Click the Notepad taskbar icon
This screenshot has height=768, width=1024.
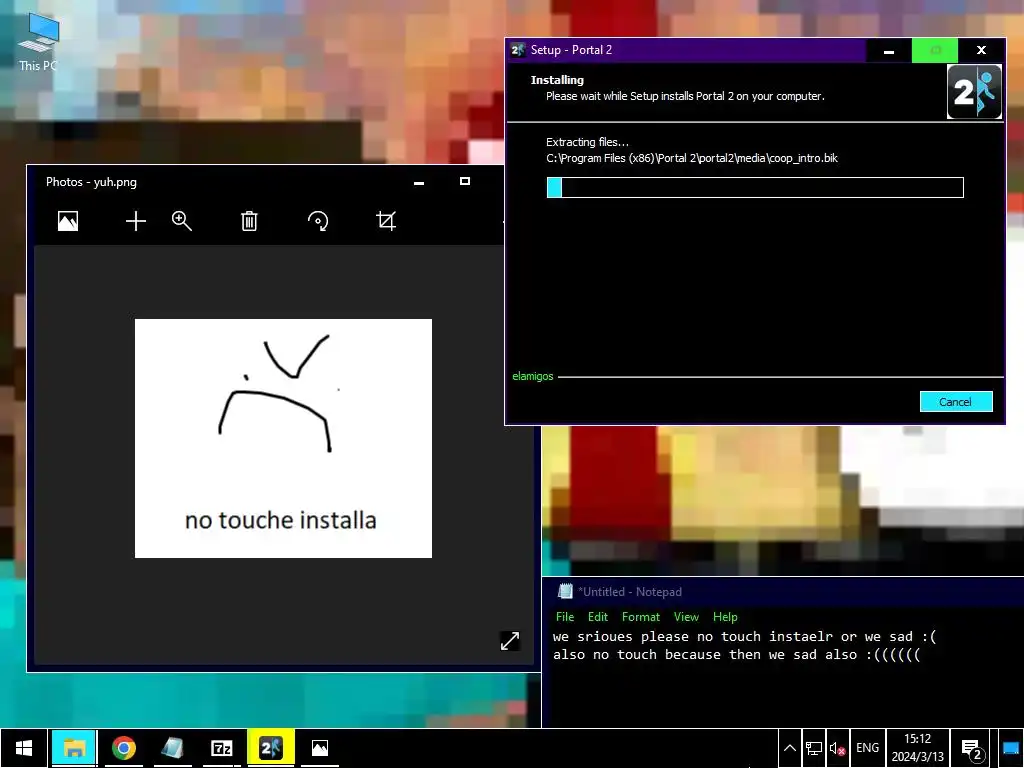172,748
